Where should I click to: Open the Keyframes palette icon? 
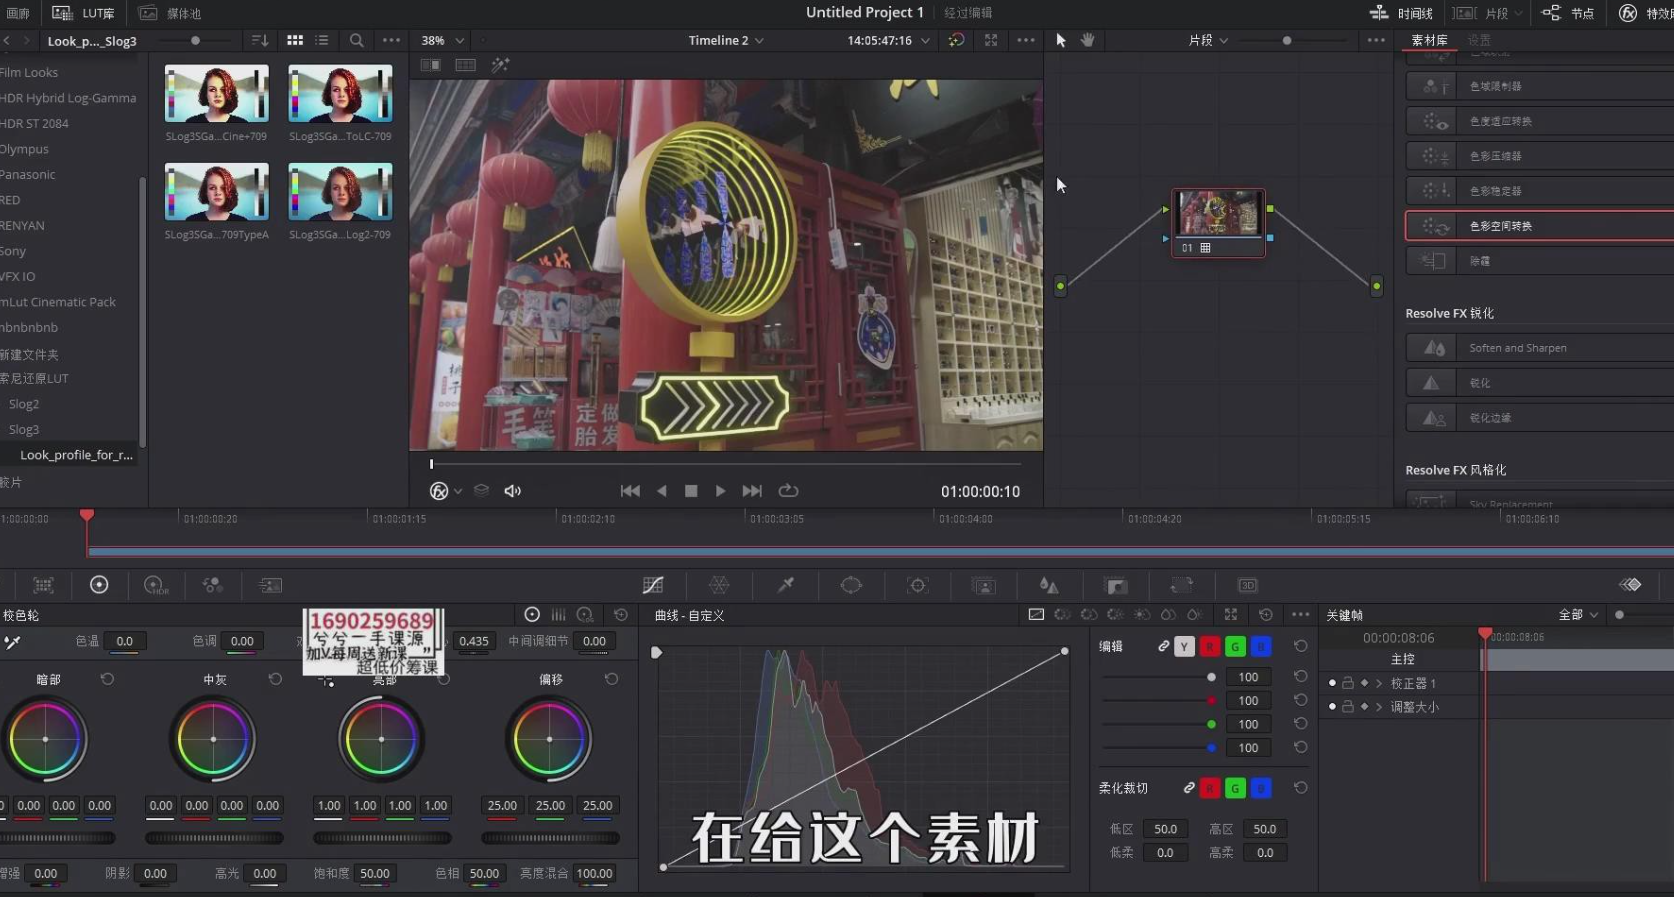1630,585
